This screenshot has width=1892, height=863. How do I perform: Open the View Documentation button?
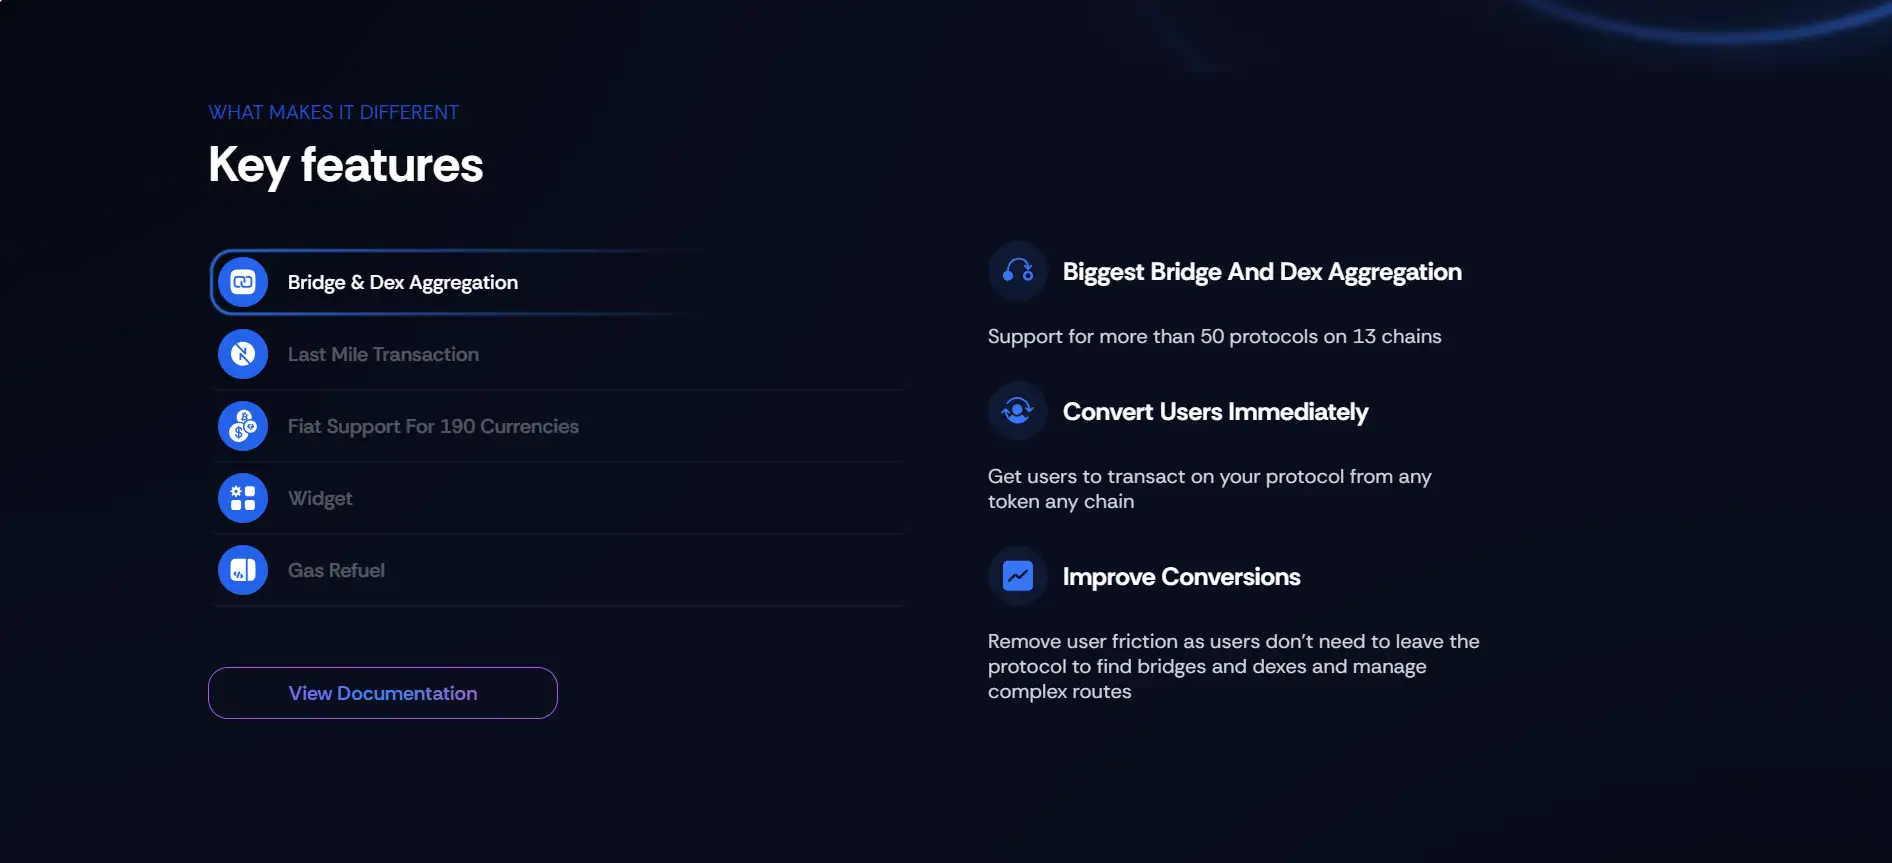click(383, 693)
